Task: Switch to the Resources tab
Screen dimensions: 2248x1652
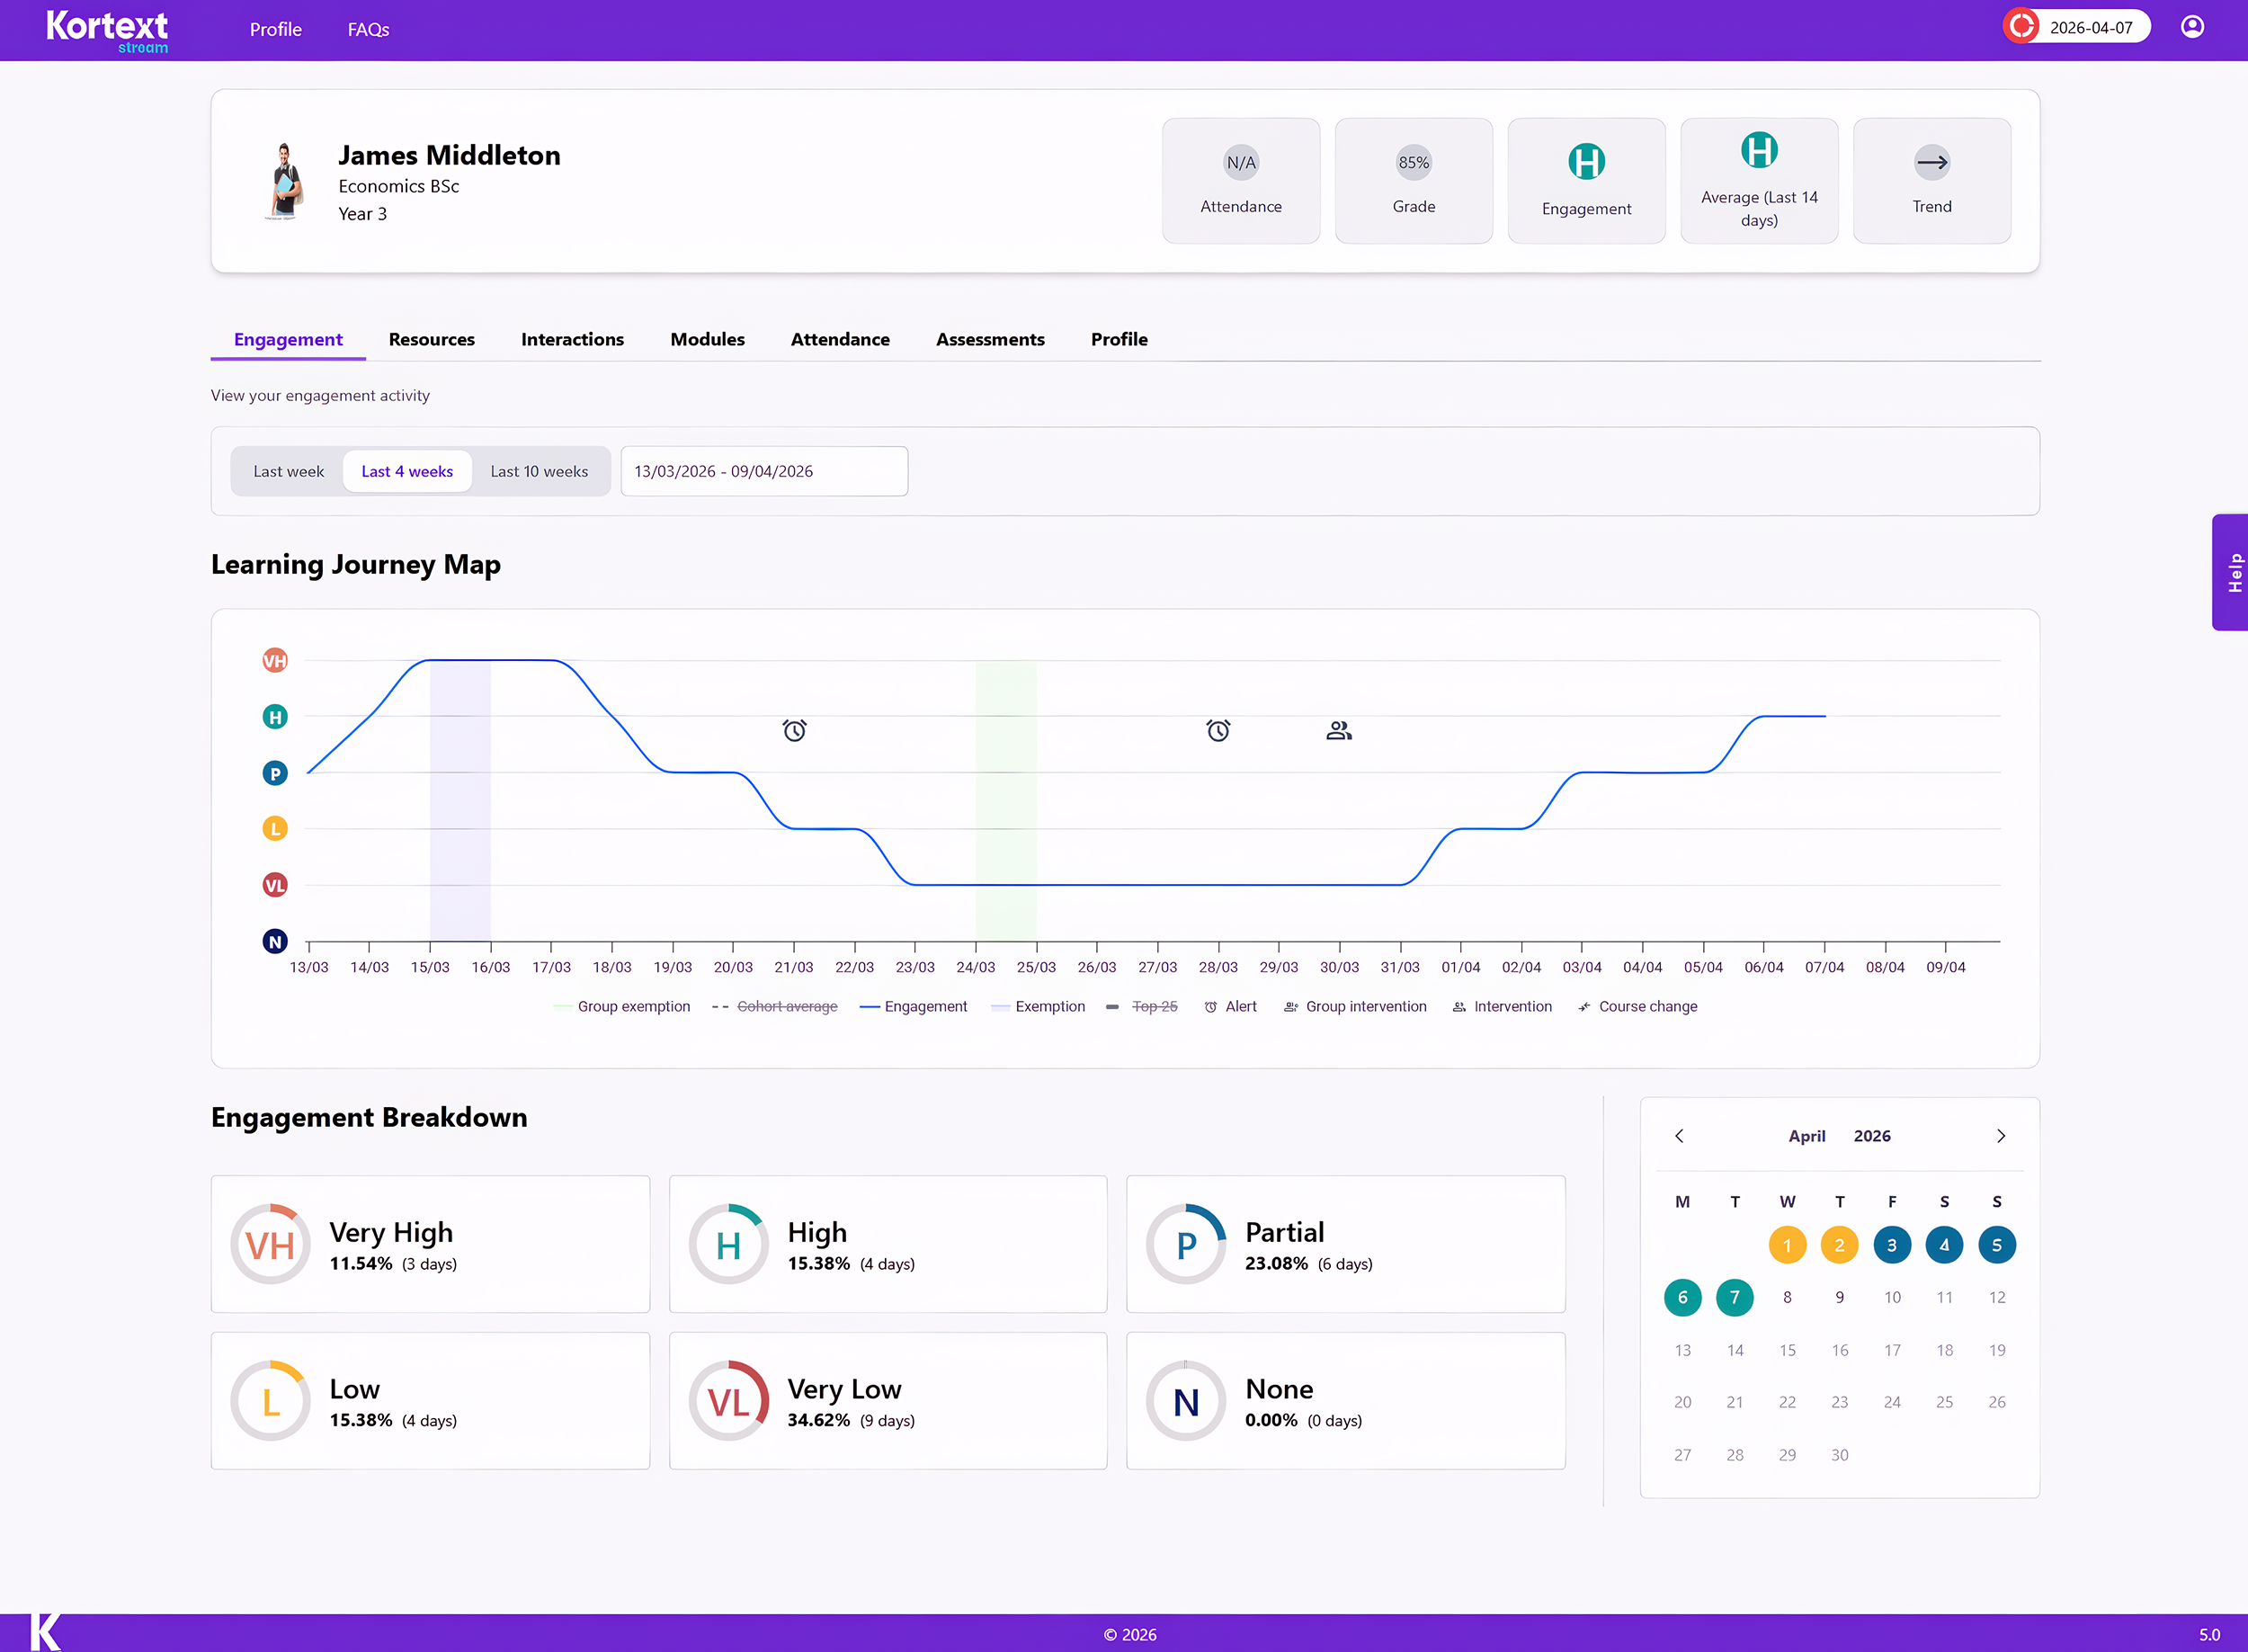Action: point(431,340)
